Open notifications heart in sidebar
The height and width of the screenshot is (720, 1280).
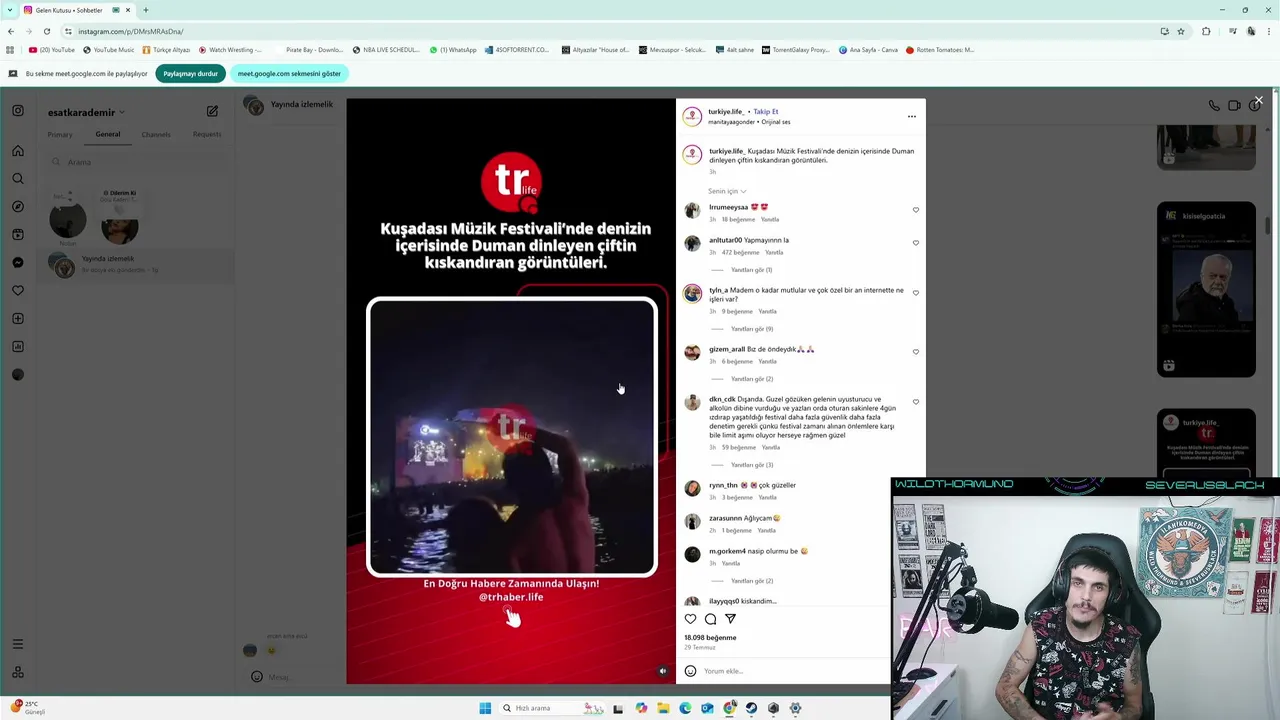pyautogui.click(x=18, y=291)
